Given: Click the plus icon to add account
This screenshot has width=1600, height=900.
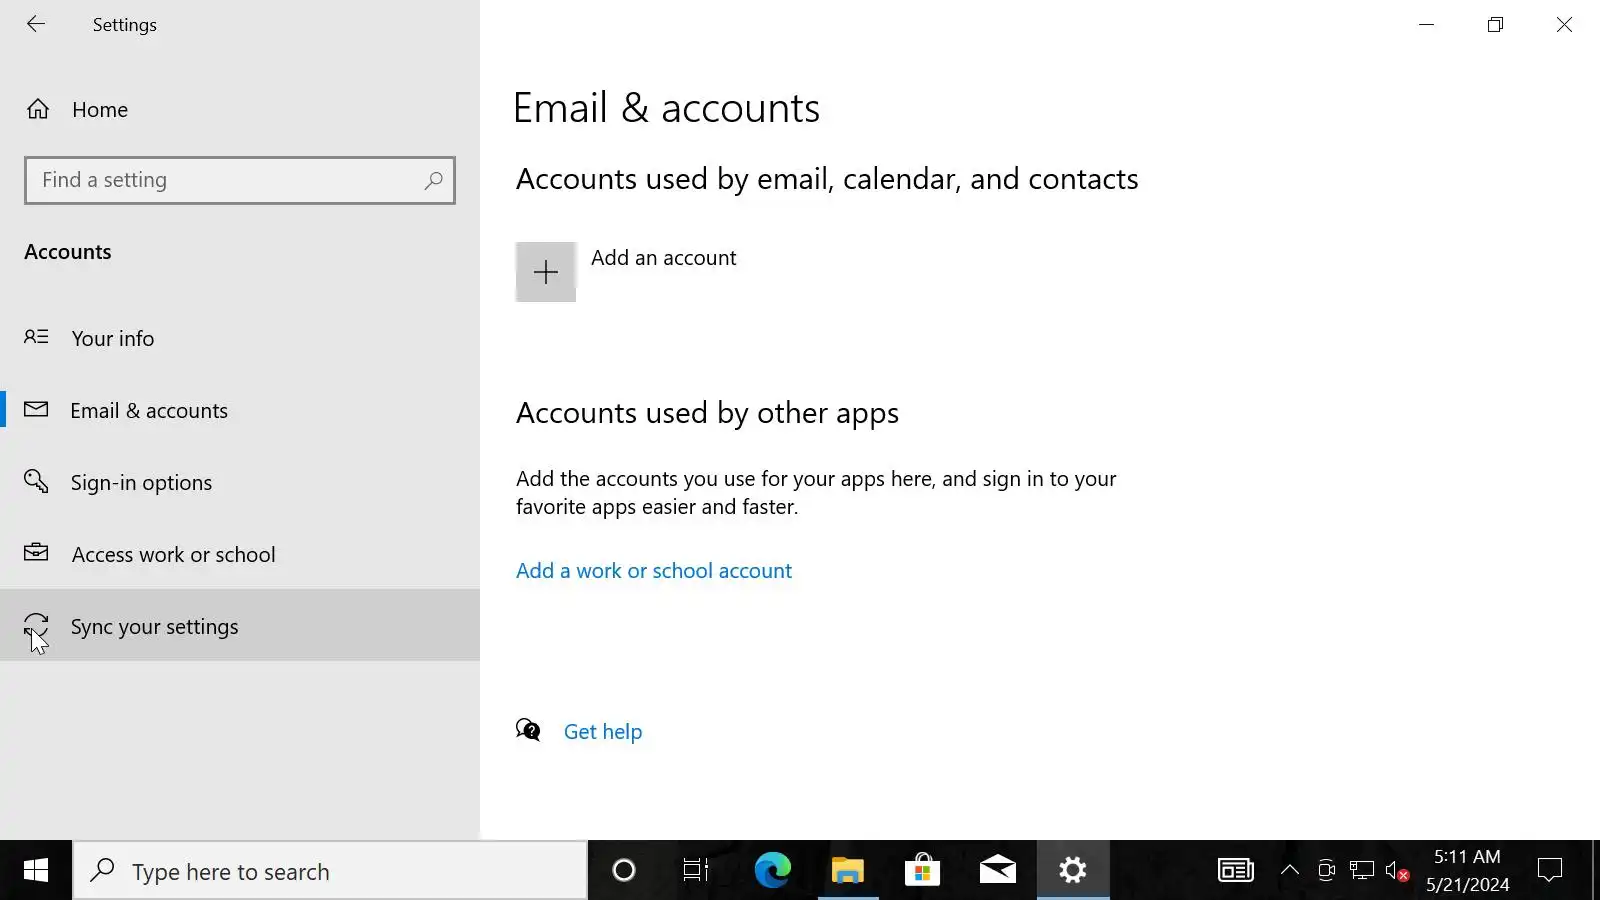Looking at the screenshot, I should click(x=546, y=272).
